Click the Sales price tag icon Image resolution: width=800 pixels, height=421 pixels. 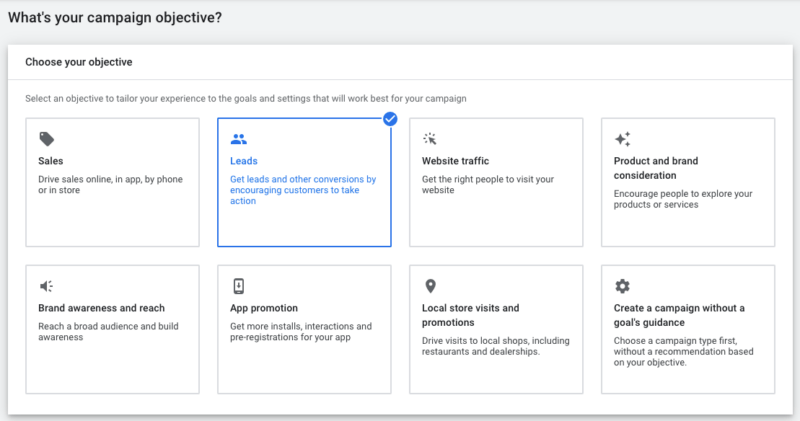click(x=46, y=139)
